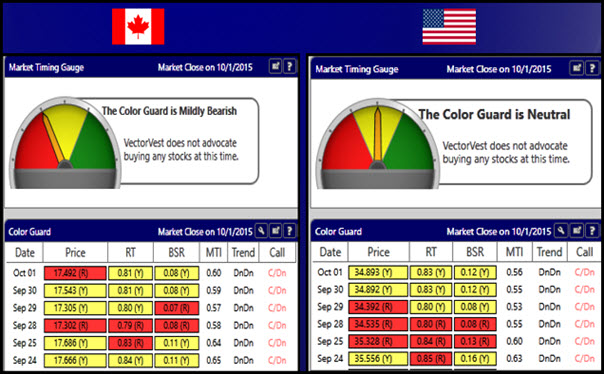The image size is (604, 374).
Task: Click the Trend column header in US table
Action: [549, 252]
